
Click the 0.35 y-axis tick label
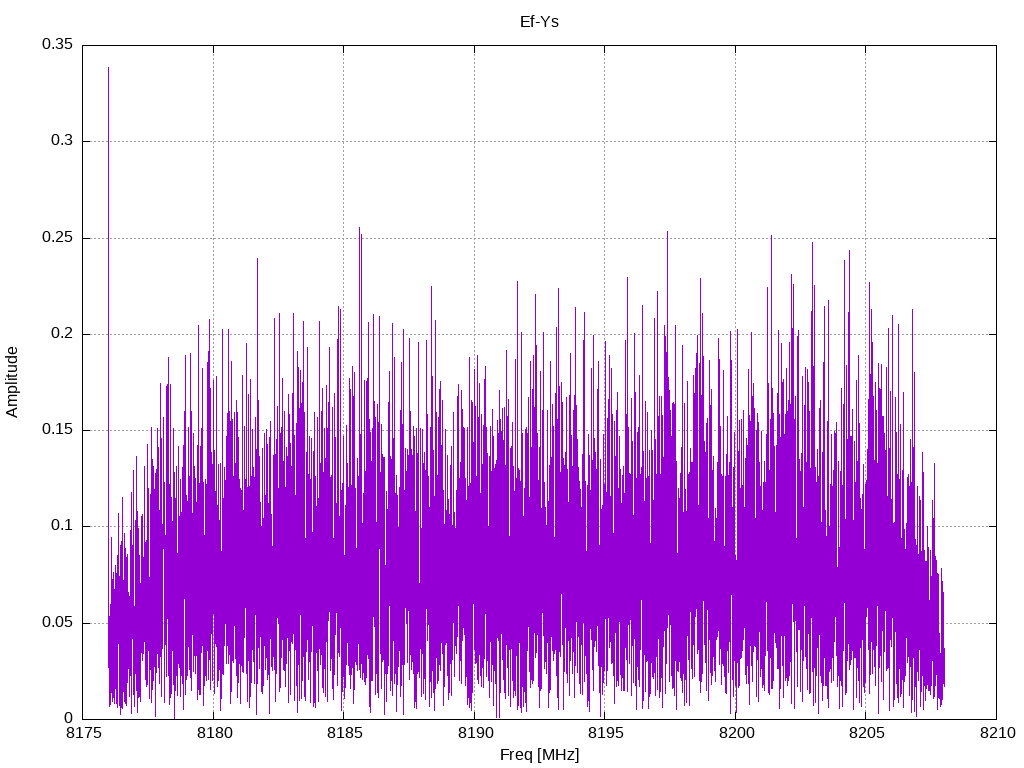(x=57, y=44)
